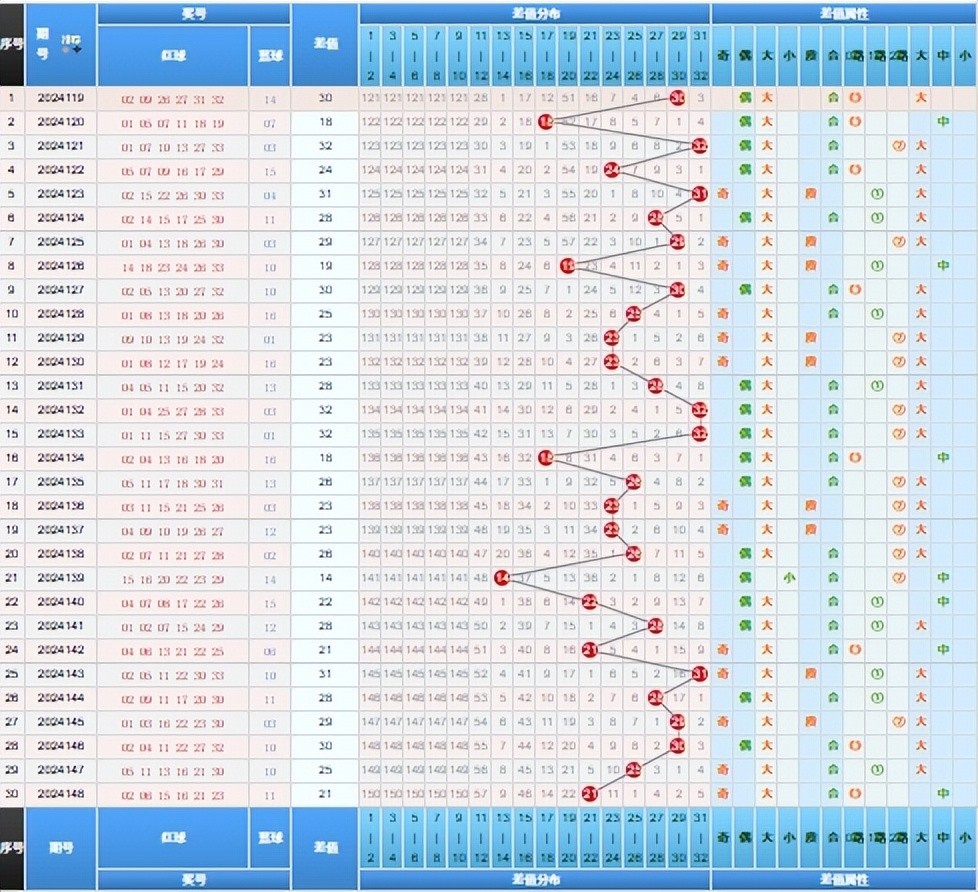Click the top 蓝球 column header
The image size is (978, 892).
(269, 56)
